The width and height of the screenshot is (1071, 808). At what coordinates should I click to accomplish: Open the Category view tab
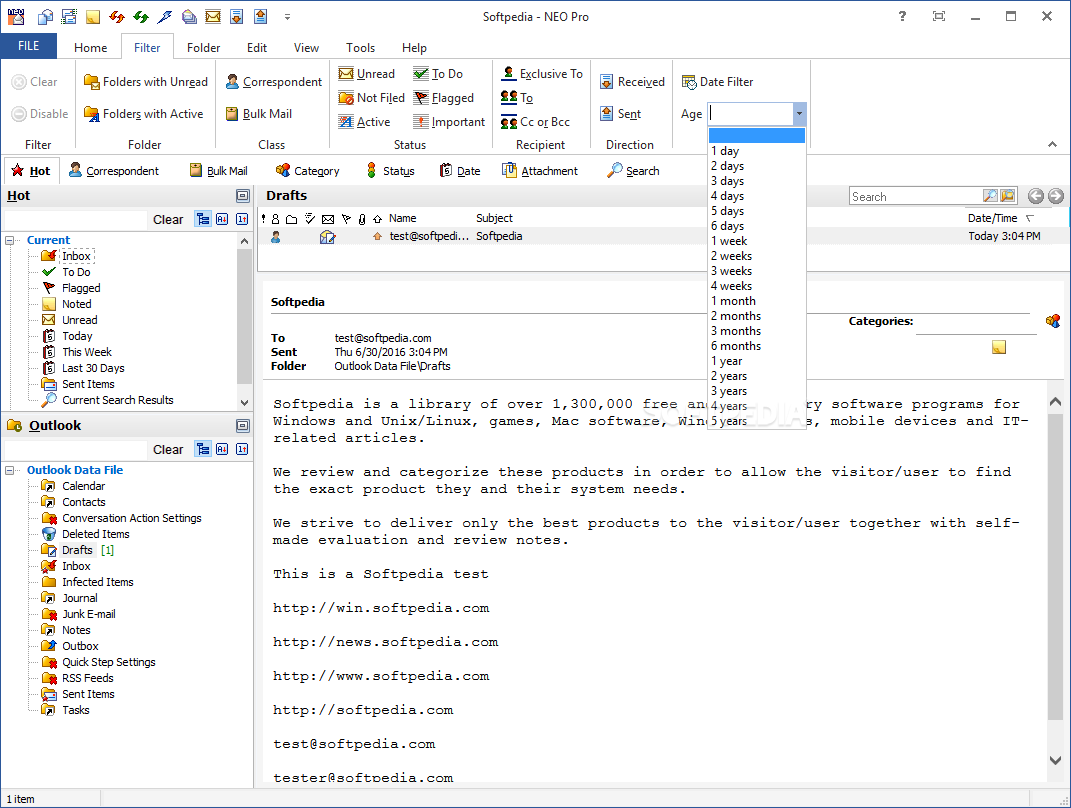pyautogui.click(x=307, y=171)
